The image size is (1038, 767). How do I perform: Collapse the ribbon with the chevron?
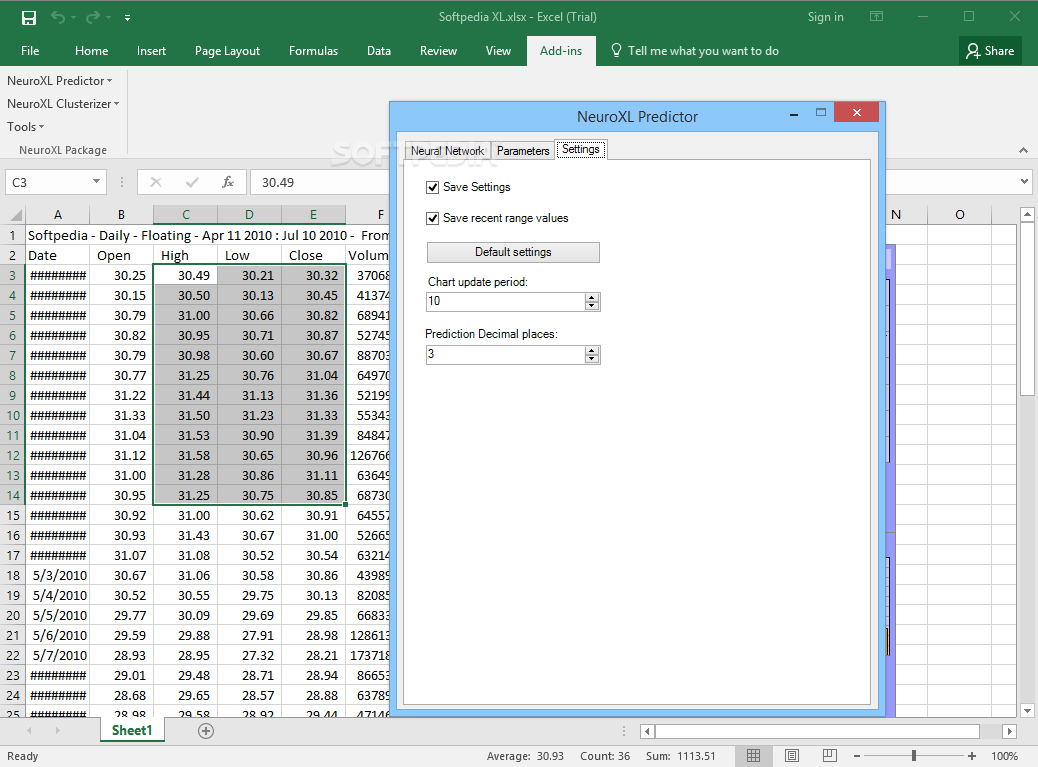click(x=1023, y=151)
